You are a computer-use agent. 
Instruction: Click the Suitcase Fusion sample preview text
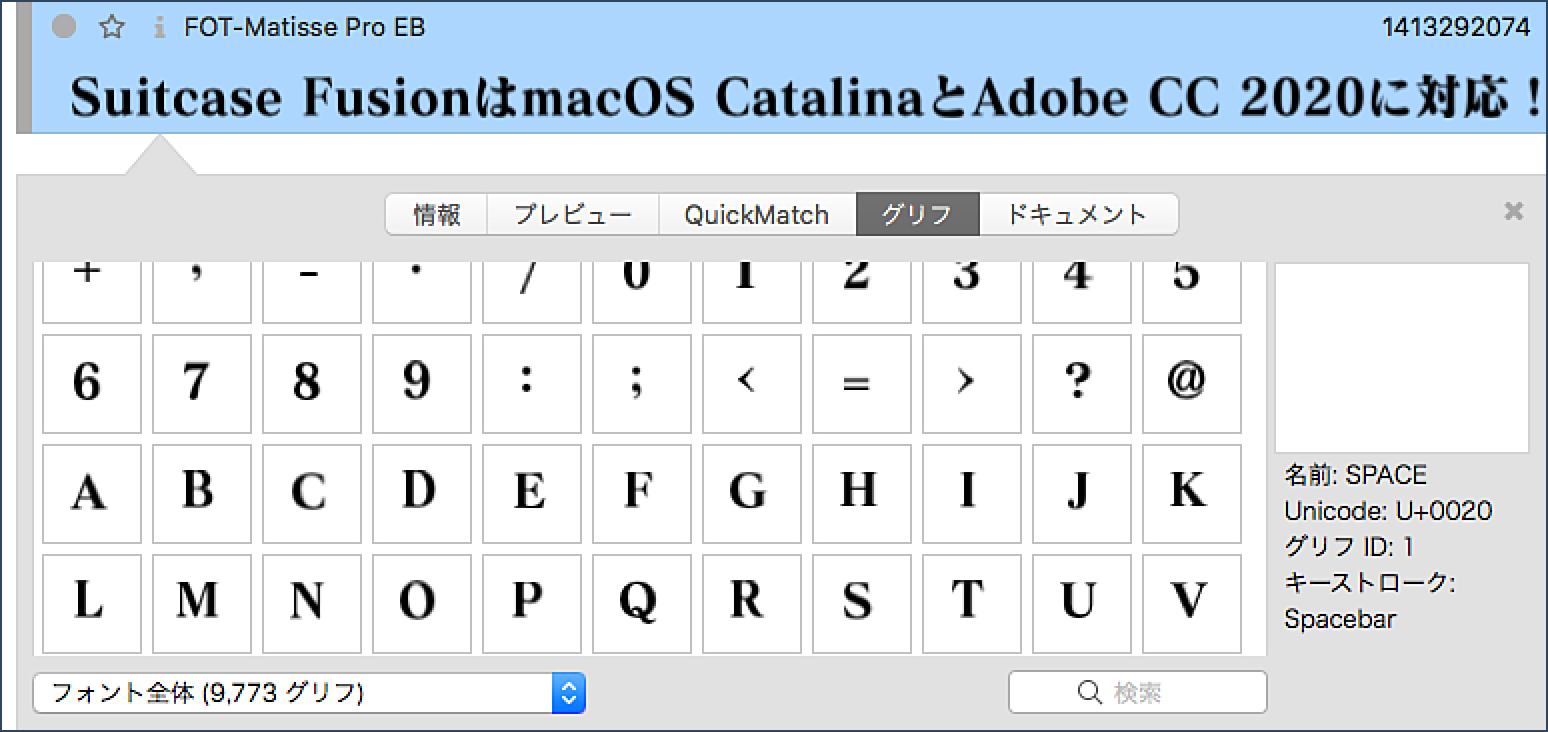[x=805, y=98]
